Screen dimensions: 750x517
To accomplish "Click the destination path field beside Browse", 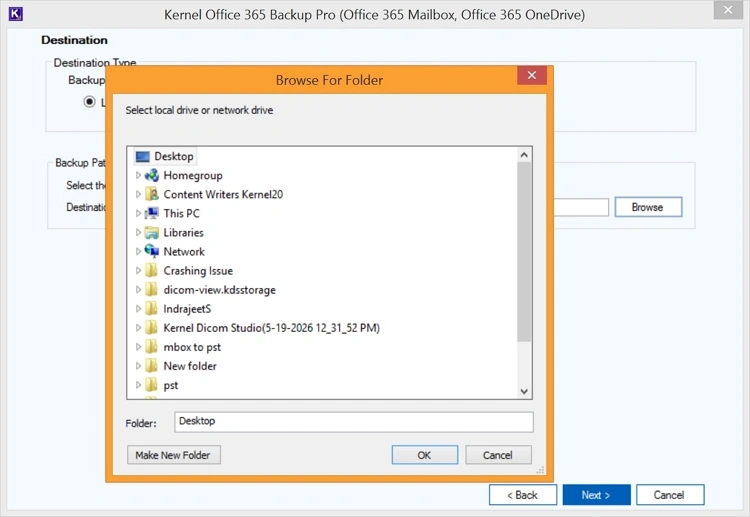I will (581, 207).
